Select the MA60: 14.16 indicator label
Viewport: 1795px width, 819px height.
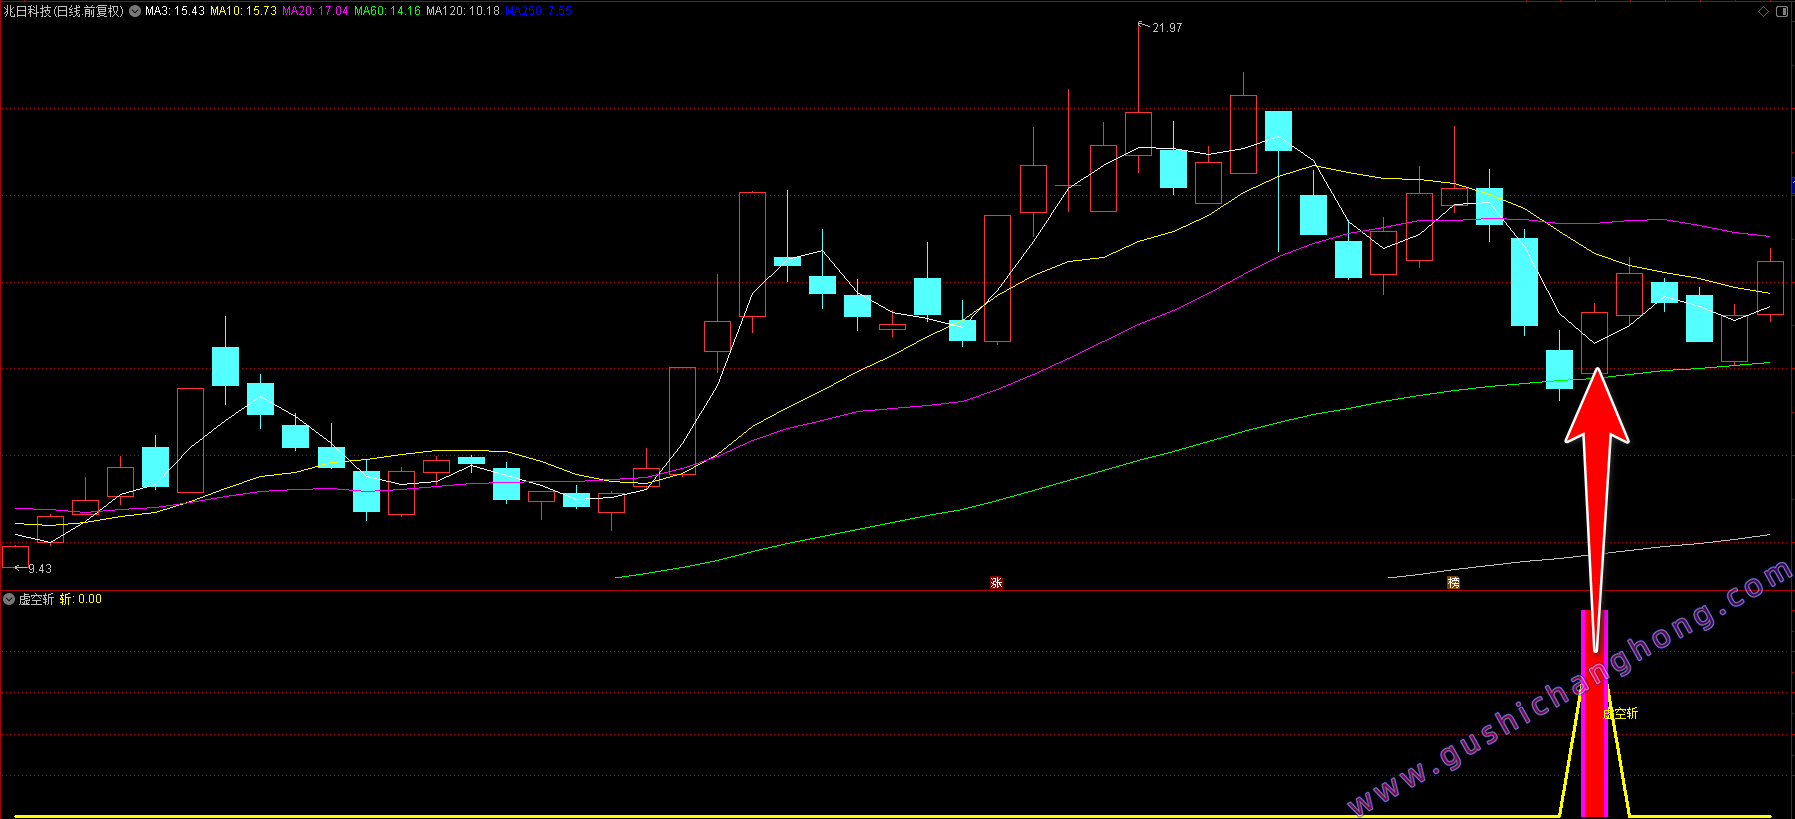tap(387, 11)
